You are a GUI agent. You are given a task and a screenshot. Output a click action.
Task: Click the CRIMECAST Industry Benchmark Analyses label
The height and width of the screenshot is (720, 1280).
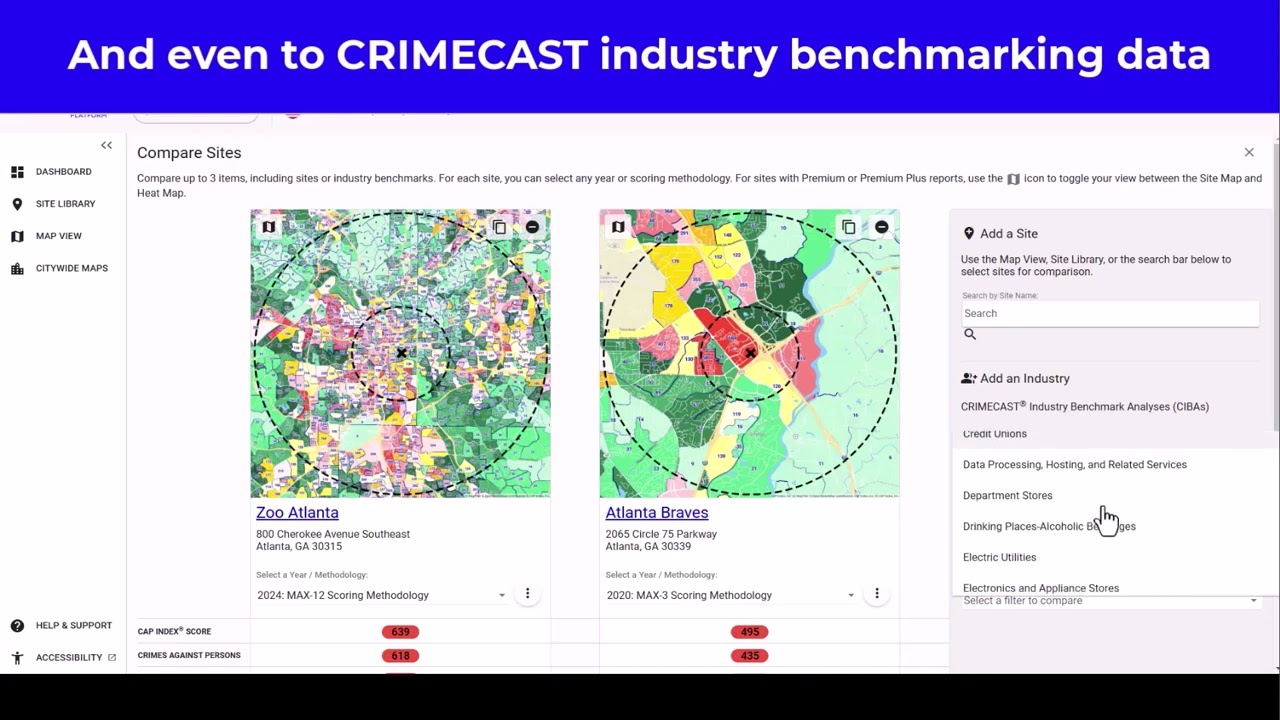(1085, 407)
